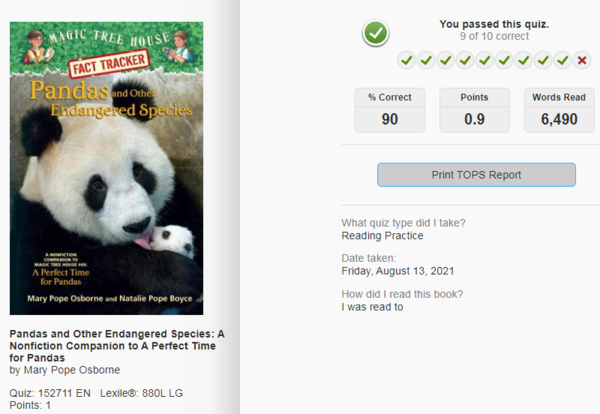Image resolution: width=600 pixels, height=414 pixels.
Task: Click the Points 0.9 box
Action: point(474,110)
